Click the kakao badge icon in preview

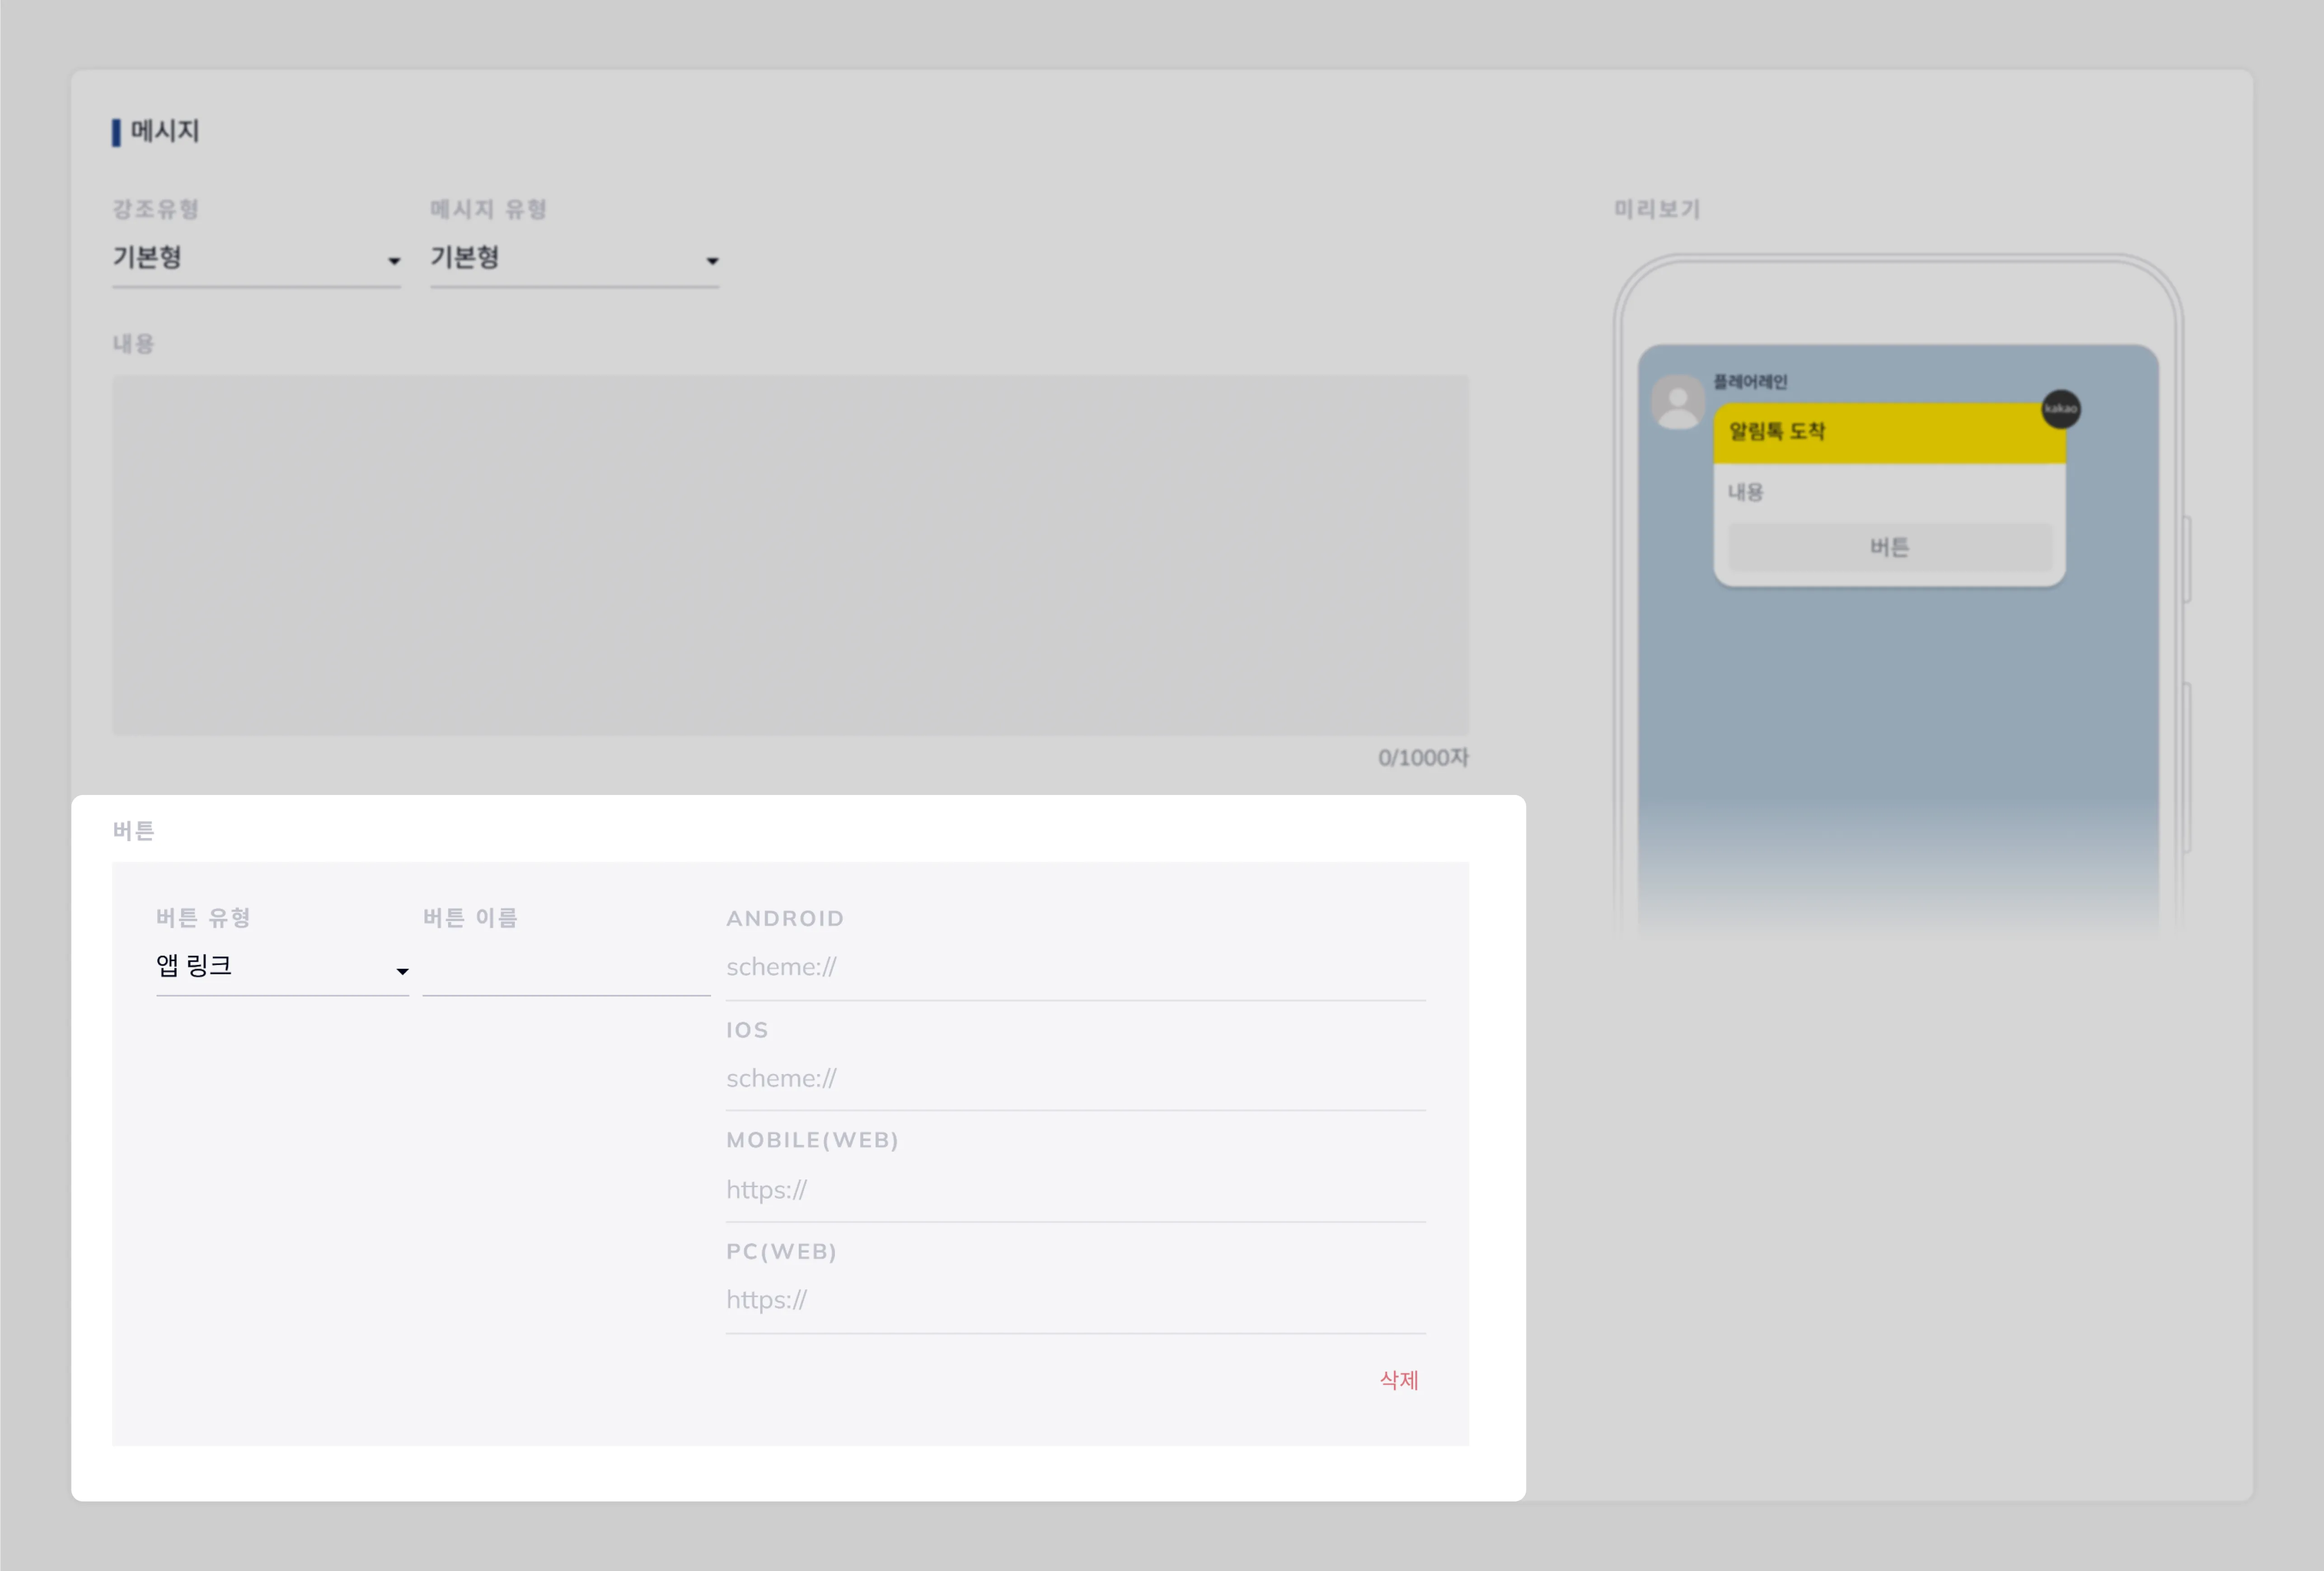(x=2061, y=409)
